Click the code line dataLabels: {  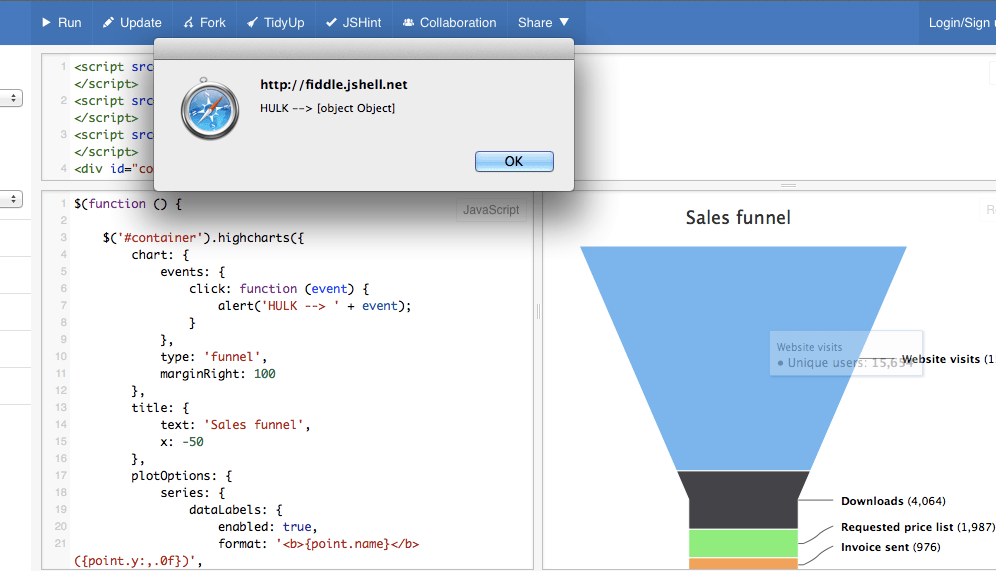[236, 510]
